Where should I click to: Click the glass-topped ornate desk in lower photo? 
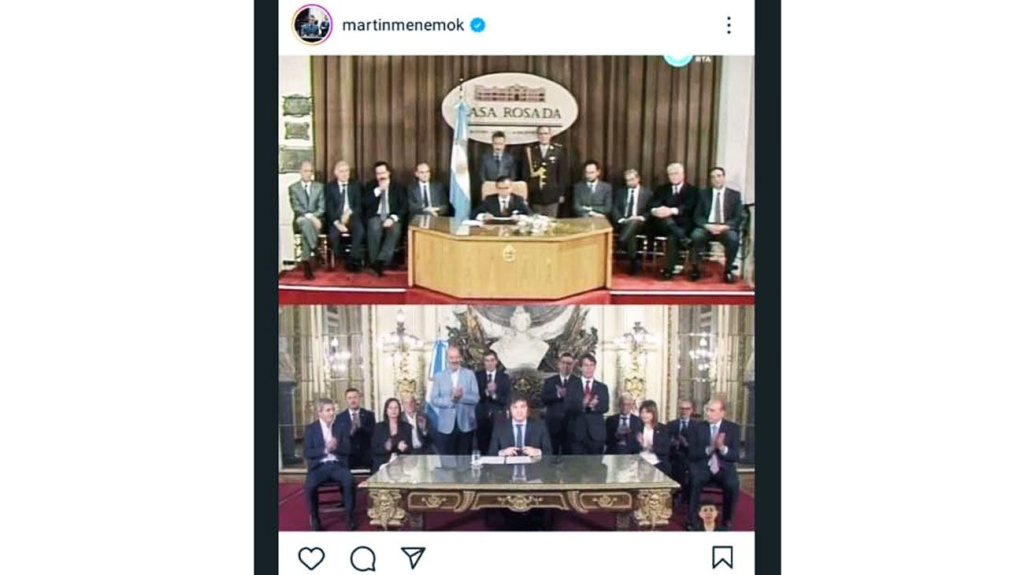519,490
